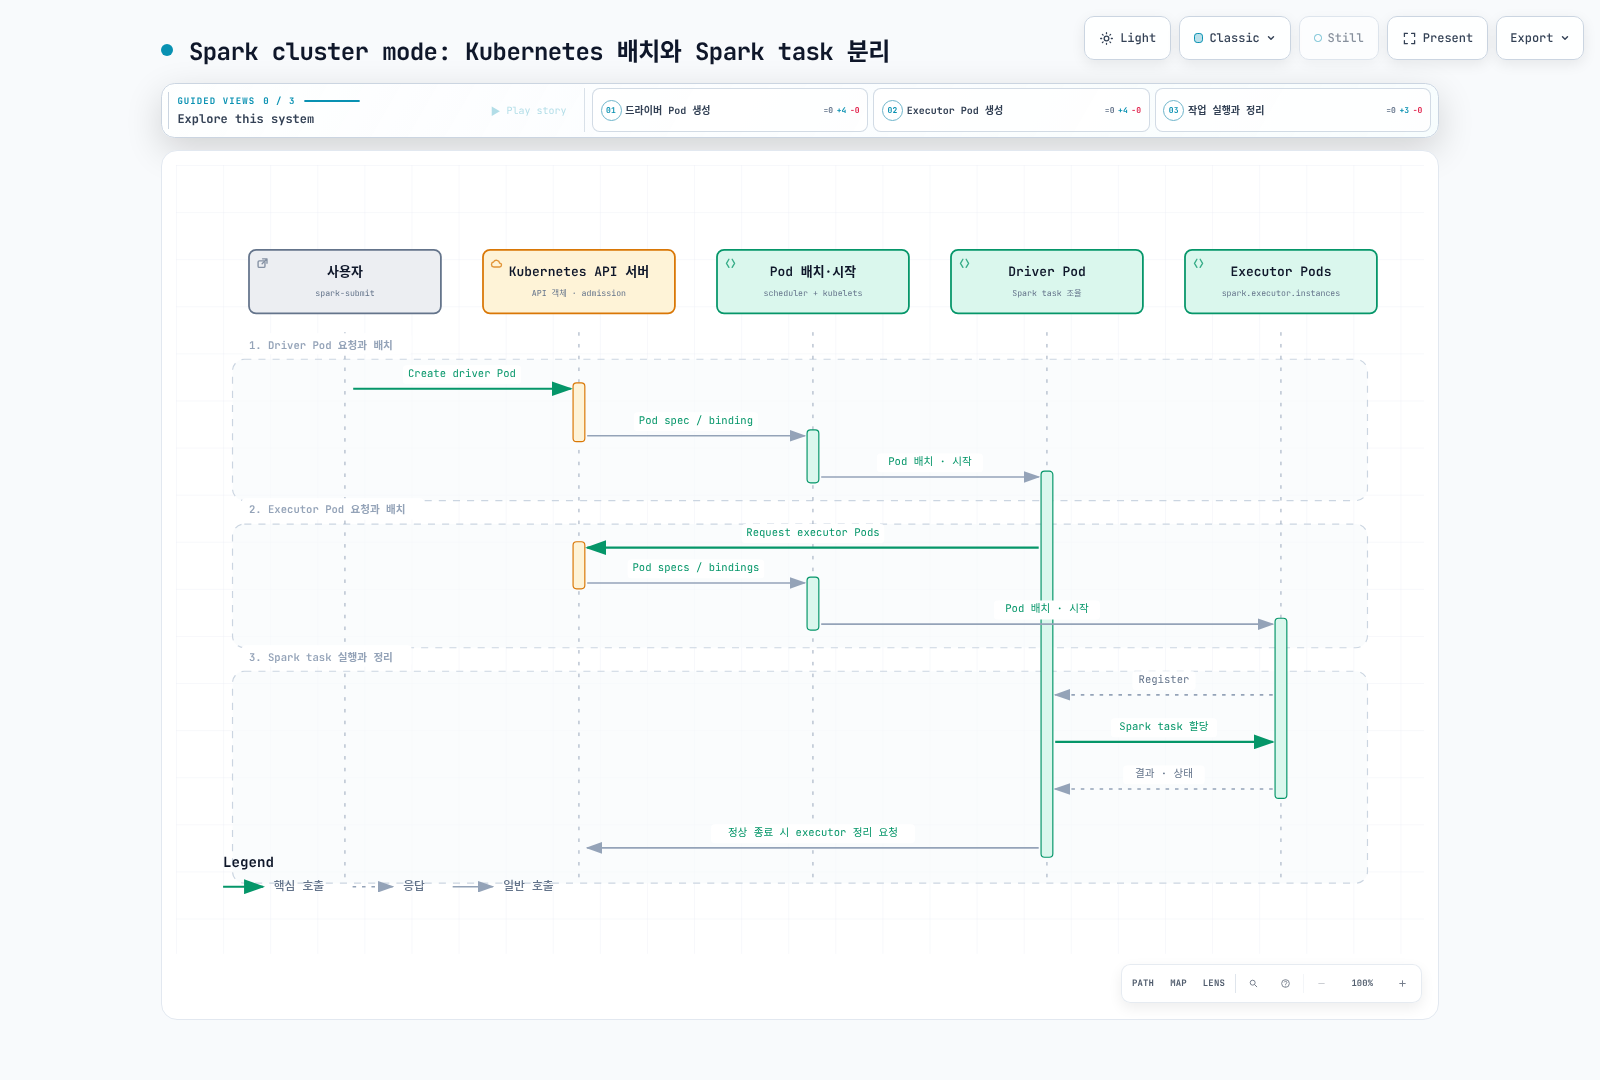Click the Pod spec / binding message label
1600x1080 pixels.
click(x=696, y=421)
